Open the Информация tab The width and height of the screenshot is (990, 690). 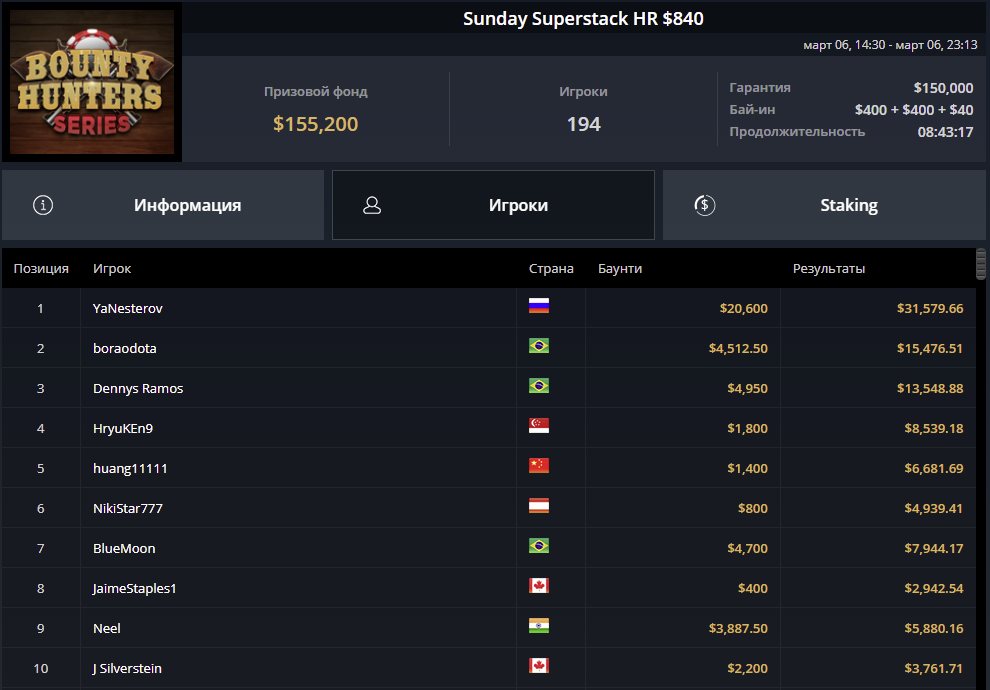pyautogui.click(x=163, y=205)
